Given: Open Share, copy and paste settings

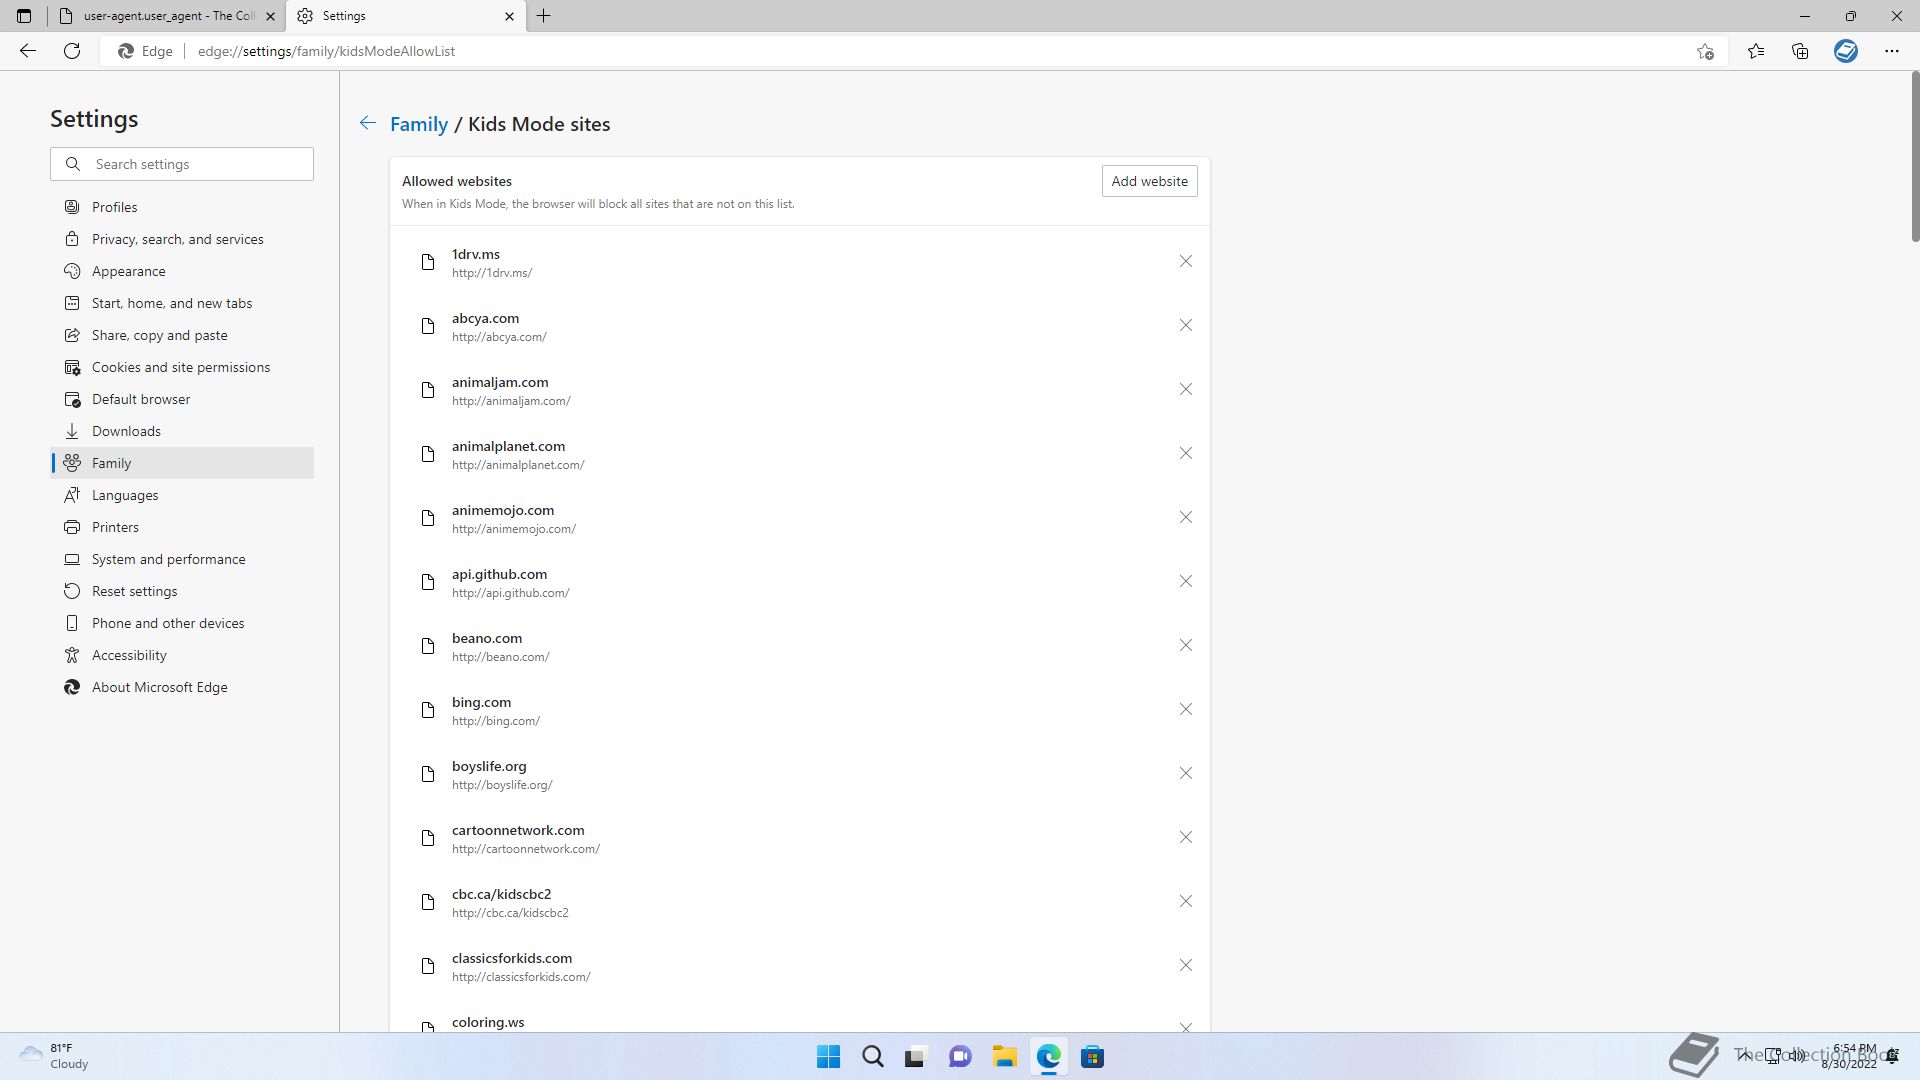Looking at the screenshot, I should pos(182,335).
